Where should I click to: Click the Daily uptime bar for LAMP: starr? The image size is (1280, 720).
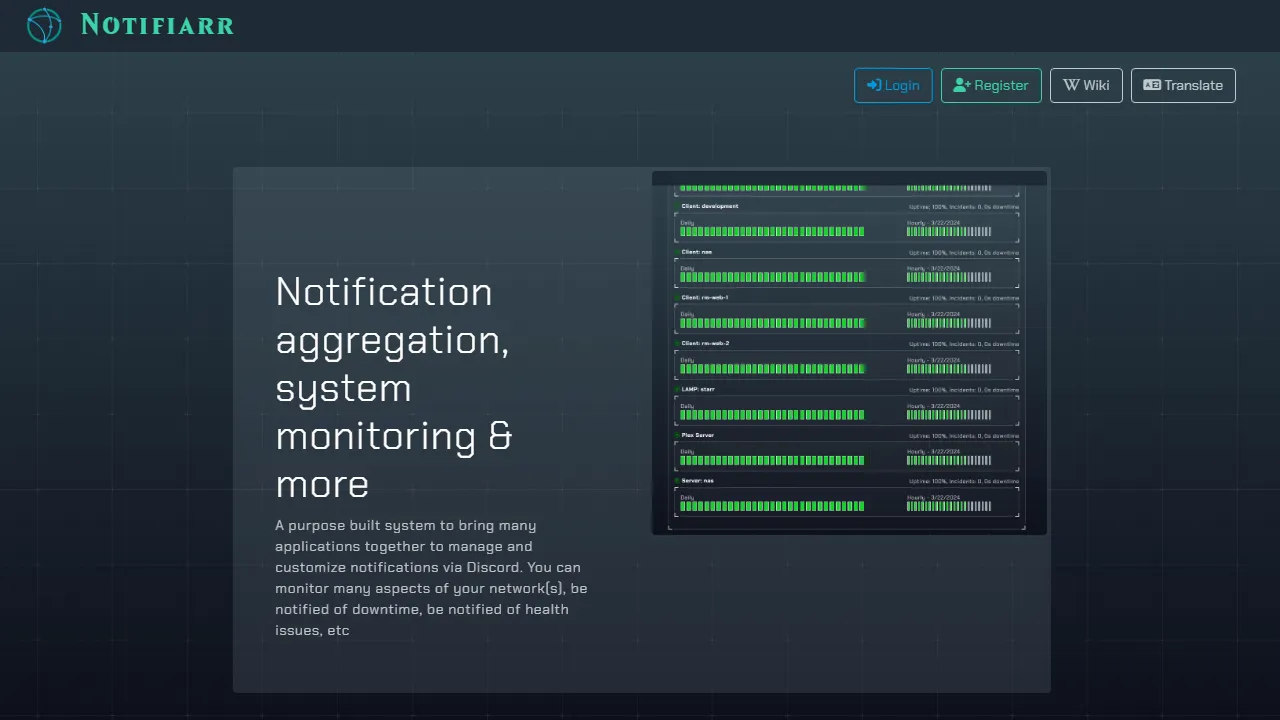pyautogui.click(x=771, y=414)
